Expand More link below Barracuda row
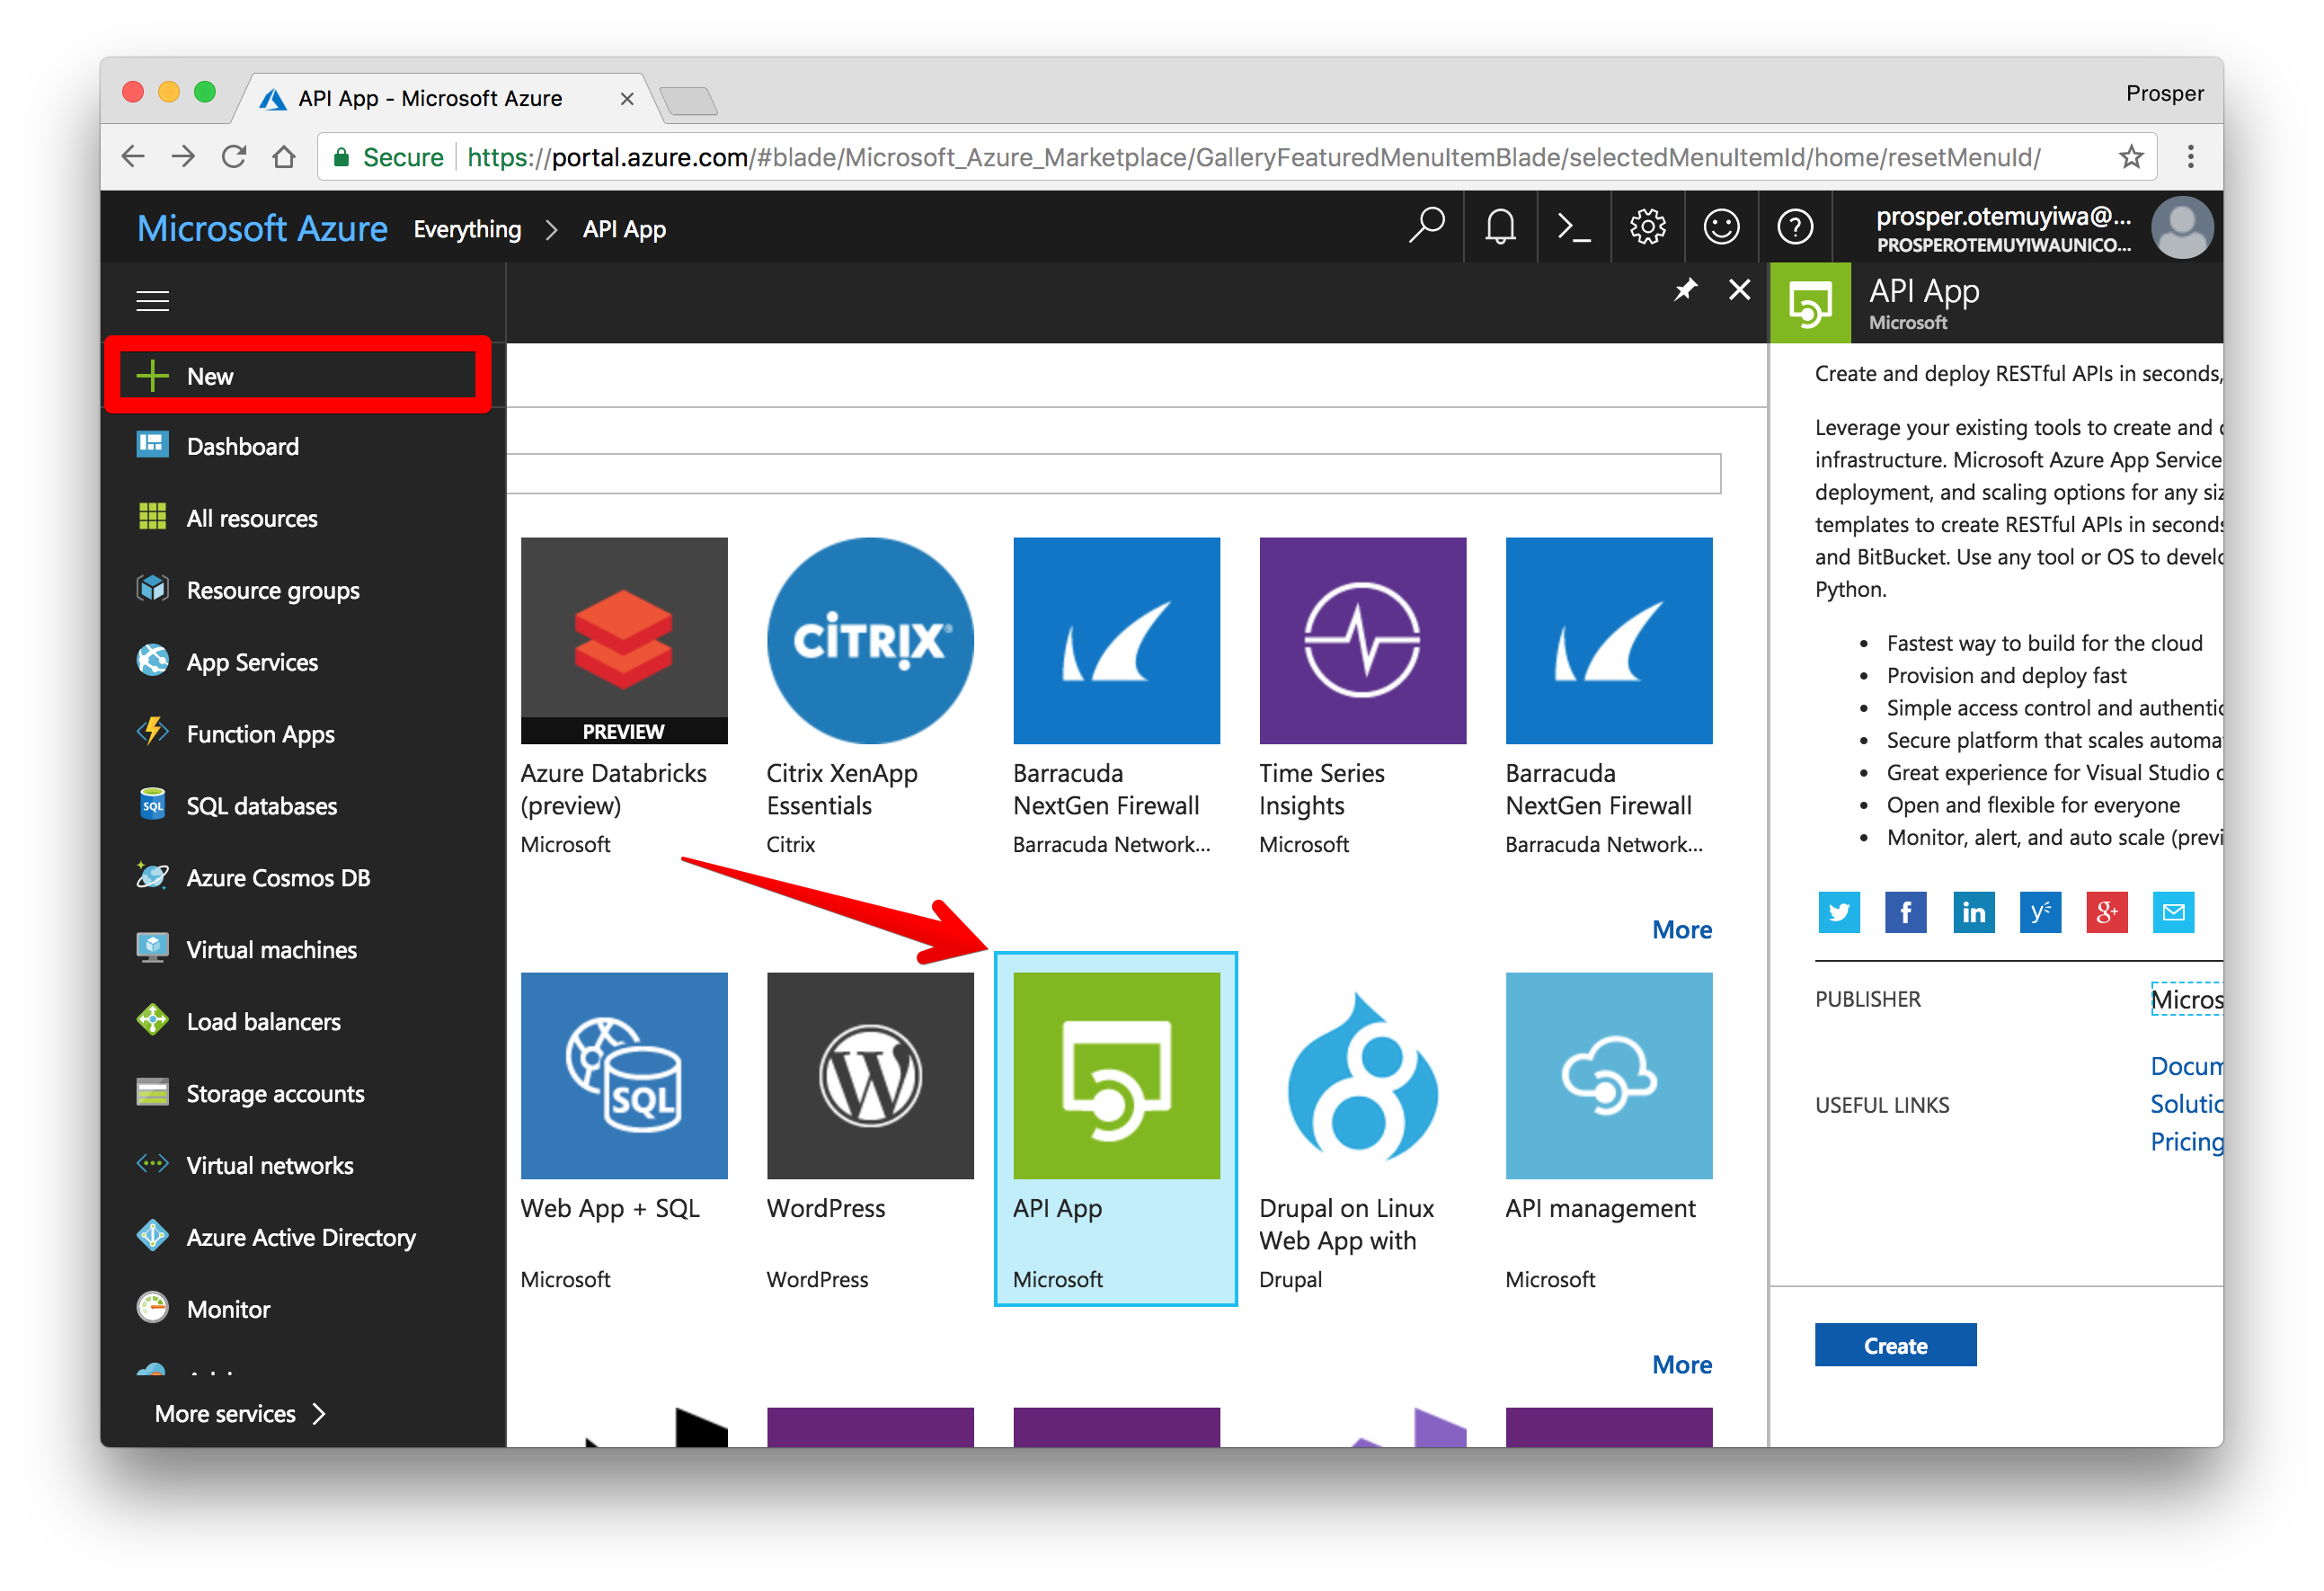The height and width of the screenshot is (1591, 2324). [x=1681, y=930]
